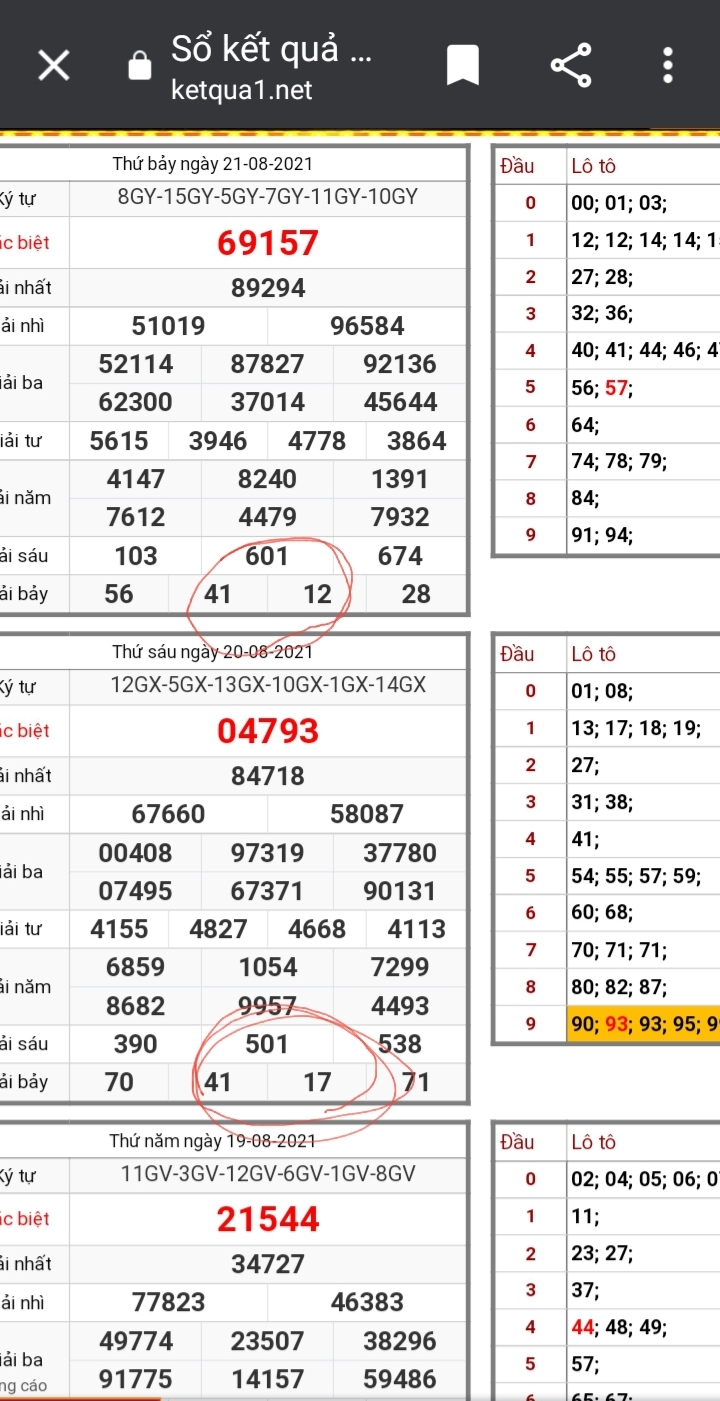The width and height of the screenshot is (720, 1401).
Task: Tap sixth prize number 501
Action: point(267,1044)
